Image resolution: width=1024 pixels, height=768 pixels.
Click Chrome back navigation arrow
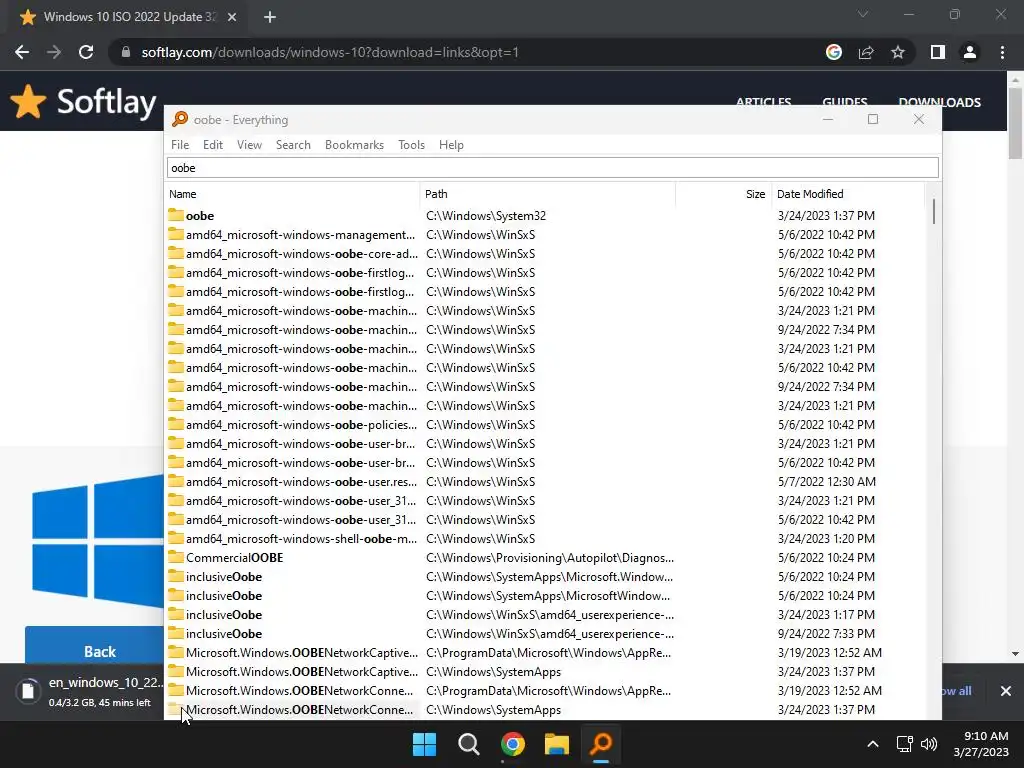pos(22,52)
